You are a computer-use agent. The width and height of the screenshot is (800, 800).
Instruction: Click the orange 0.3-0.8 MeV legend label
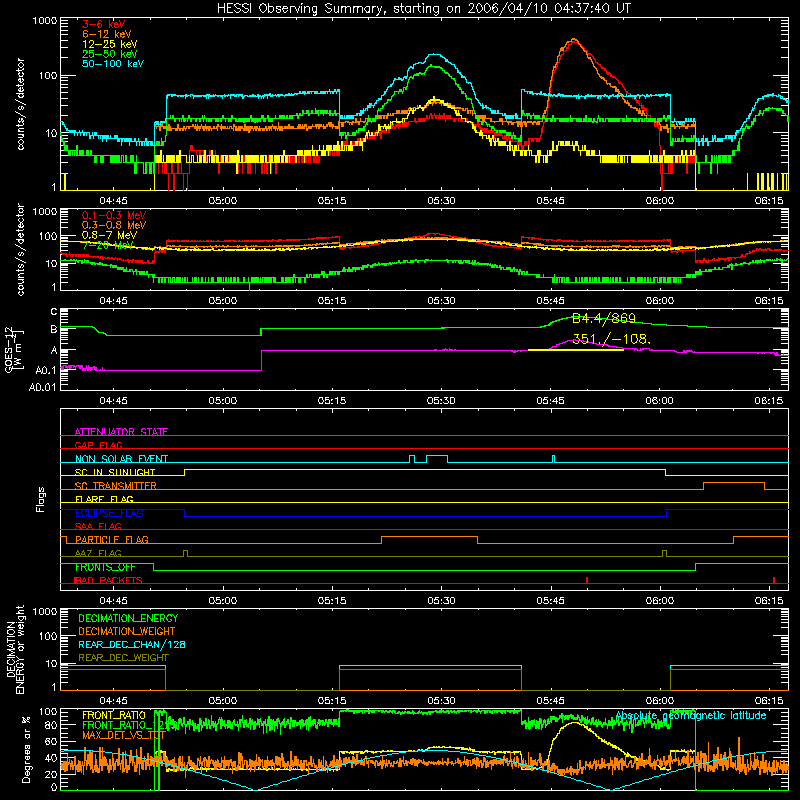(114, 225)
